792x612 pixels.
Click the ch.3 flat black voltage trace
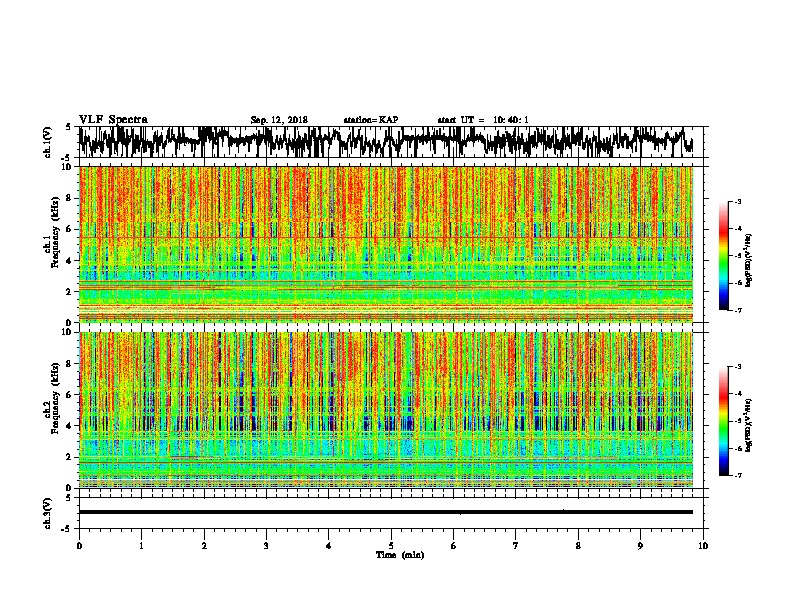(x=385, y=512)
